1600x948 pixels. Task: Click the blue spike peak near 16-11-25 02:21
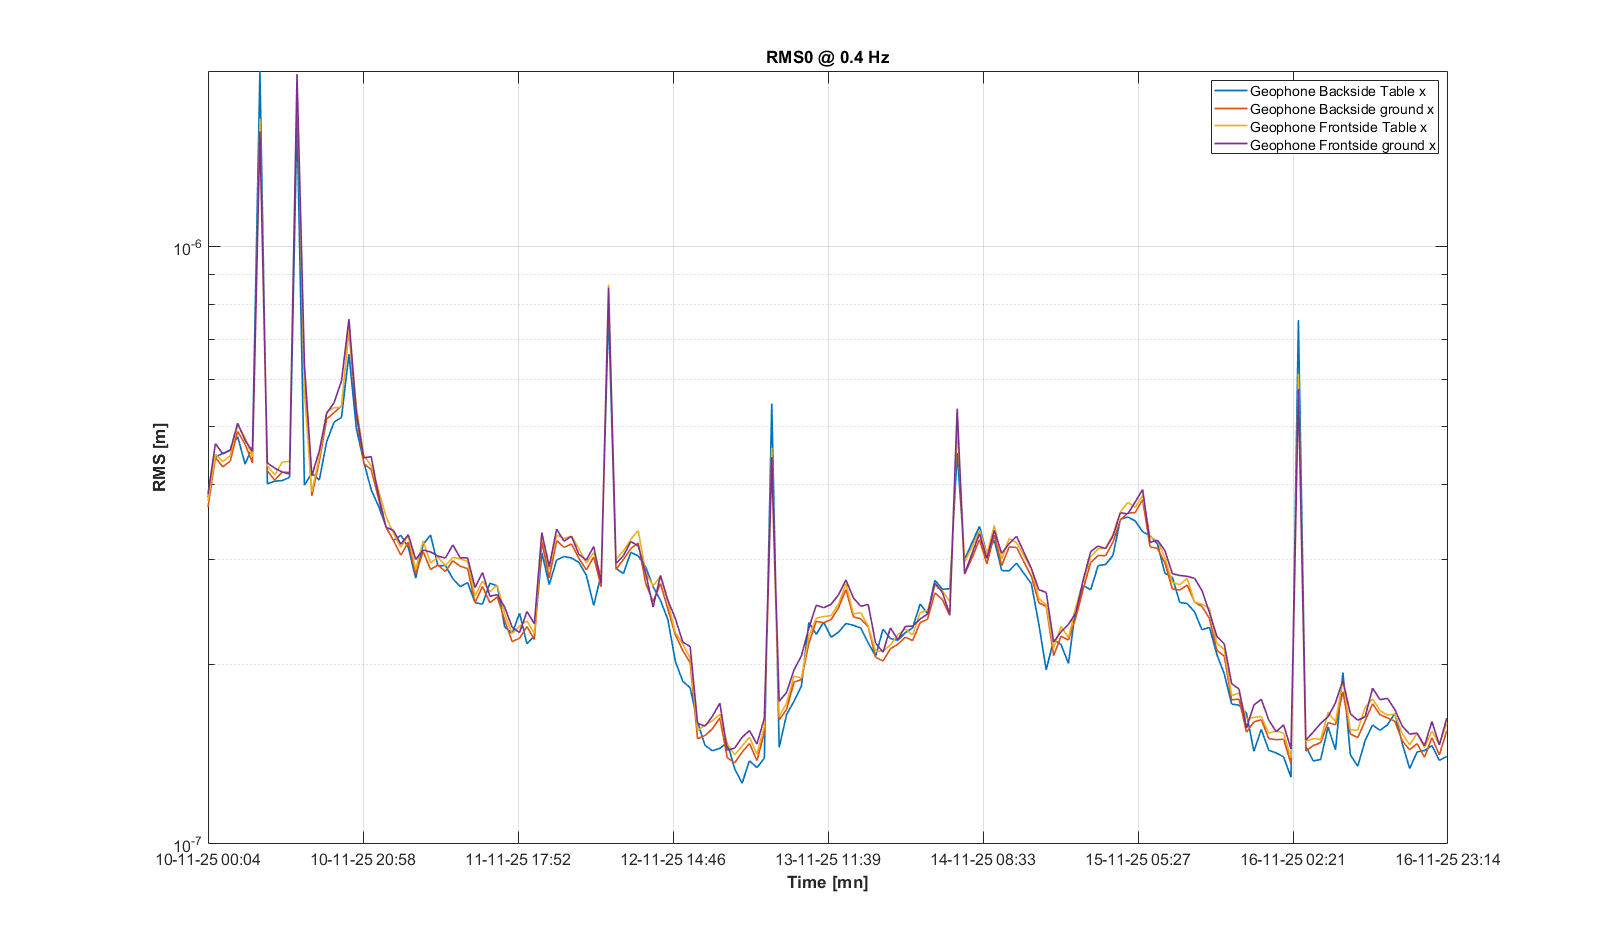tap(1298, 322)
